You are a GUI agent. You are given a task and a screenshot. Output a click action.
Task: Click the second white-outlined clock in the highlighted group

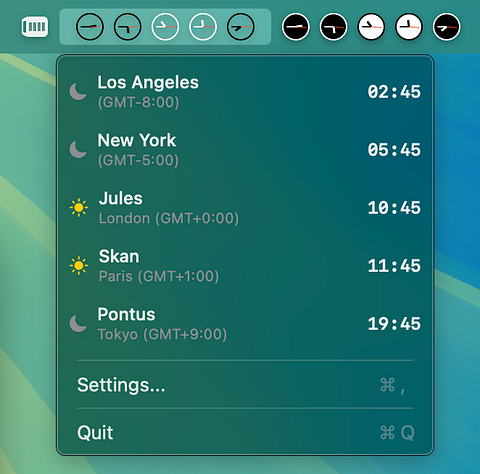(x=203, y=27)
